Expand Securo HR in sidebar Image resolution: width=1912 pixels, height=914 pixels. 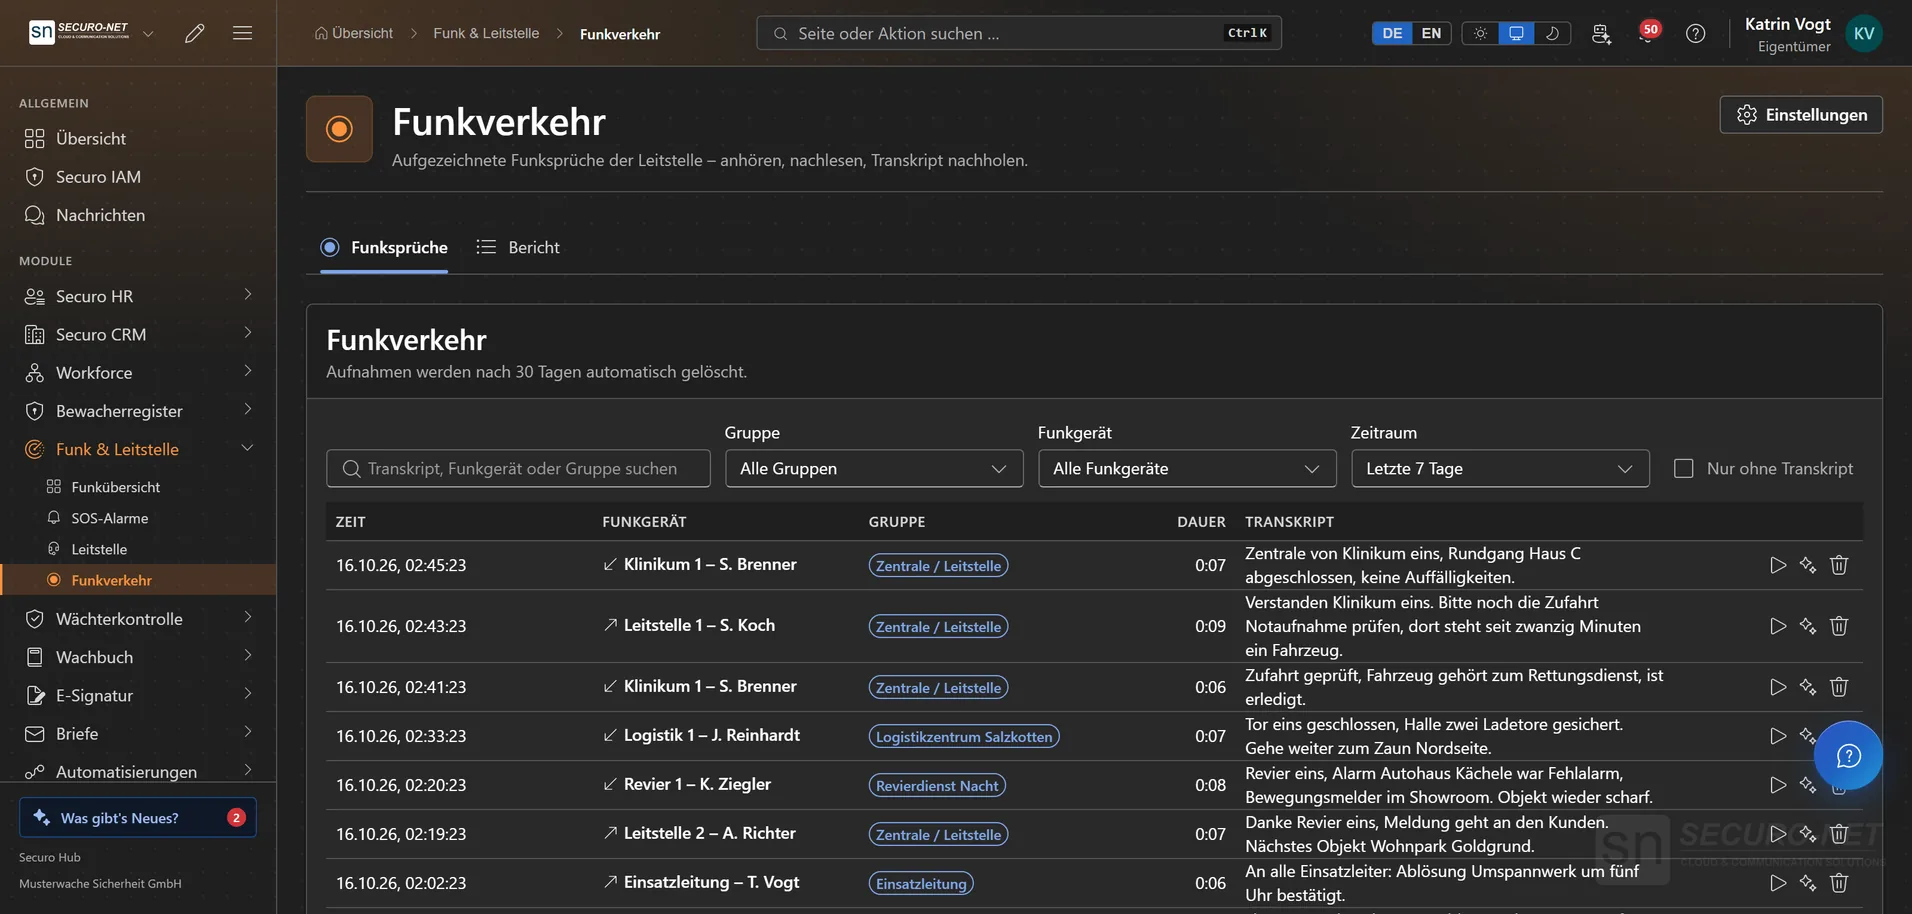pyautogui.click(x=138, y=296)
